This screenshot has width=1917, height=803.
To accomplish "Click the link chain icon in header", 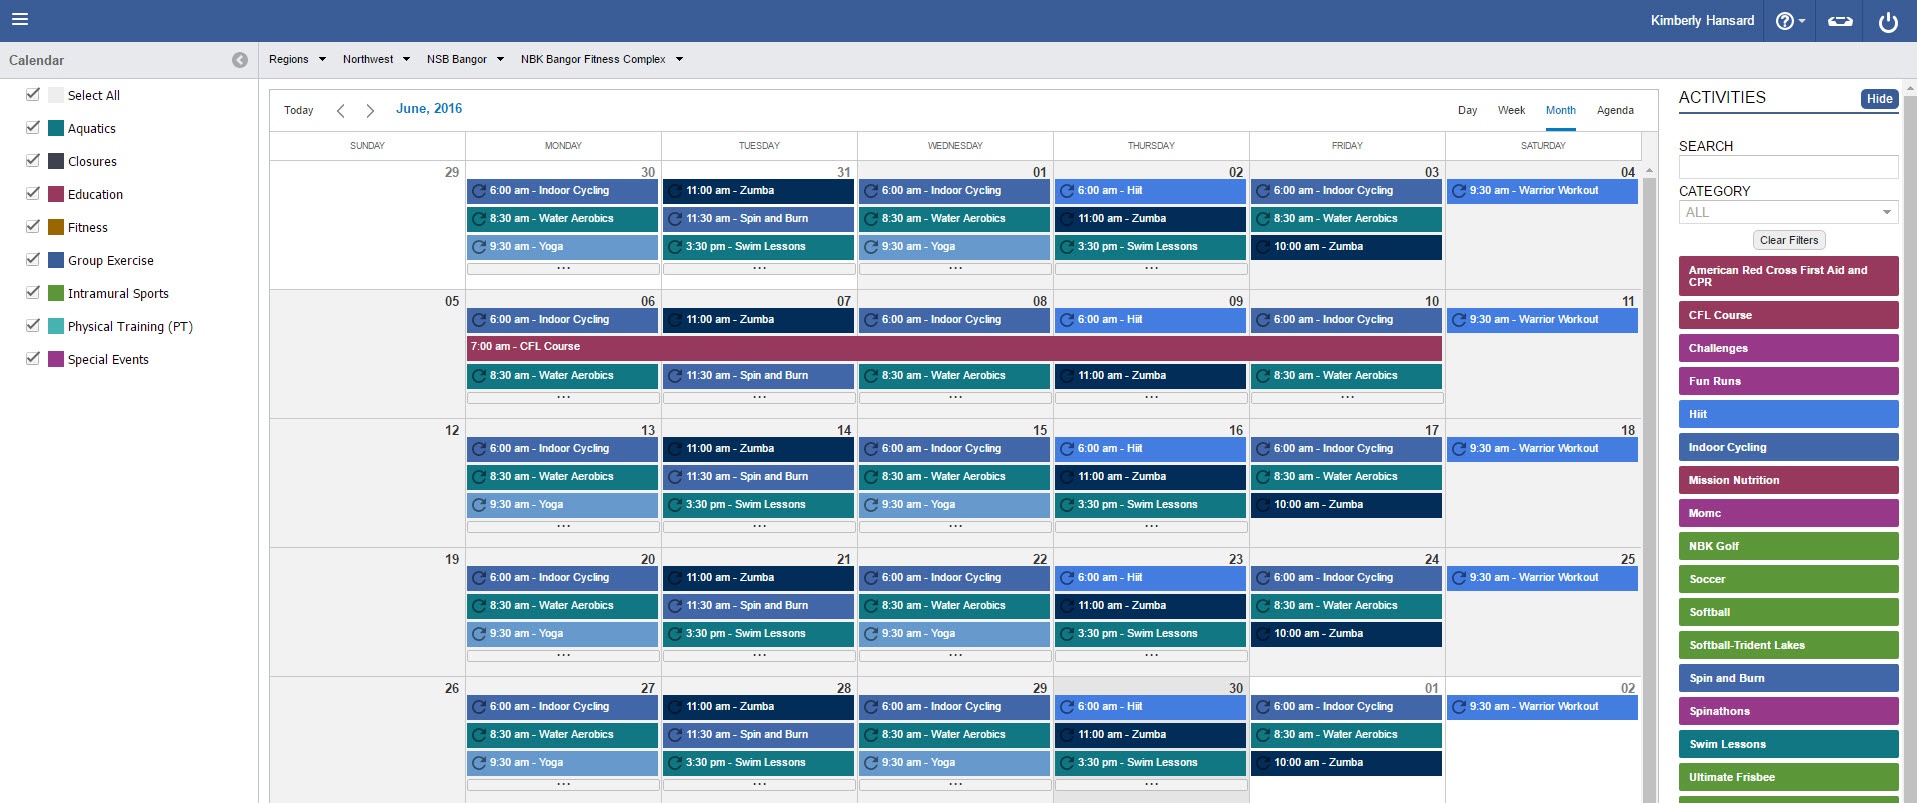I will pyautogui.click(x=1840, y=21).
